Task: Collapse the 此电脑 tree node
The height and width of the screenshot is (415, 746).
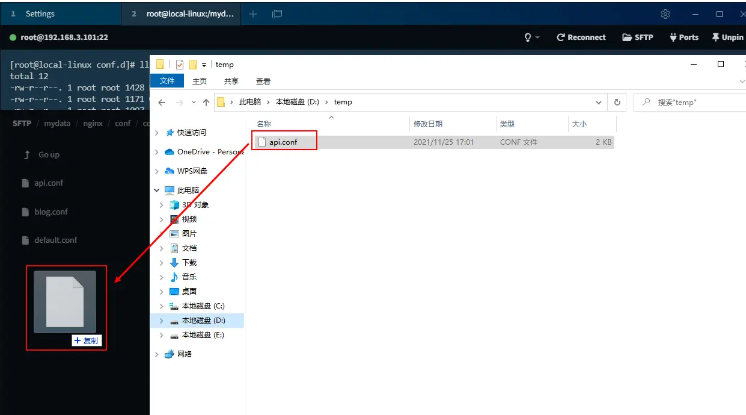Action: coord(157,190)
